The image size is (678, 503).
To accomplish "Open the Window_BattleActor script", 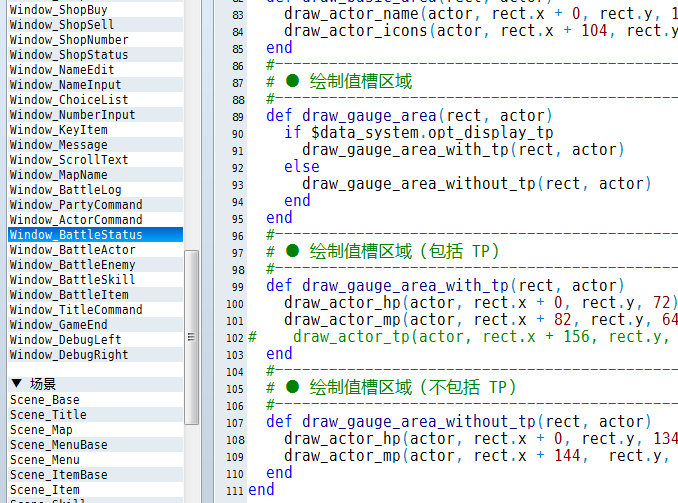I will tap(95, 250).
